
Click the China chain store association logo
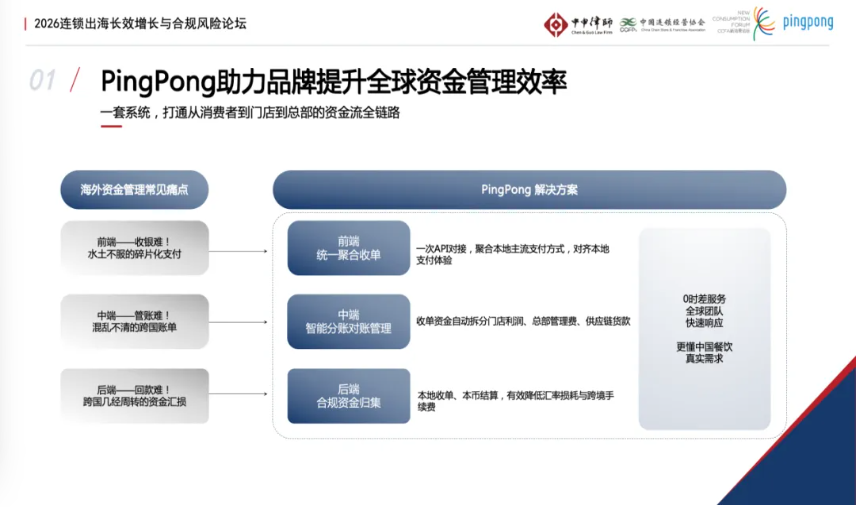[x=662, y=25]
